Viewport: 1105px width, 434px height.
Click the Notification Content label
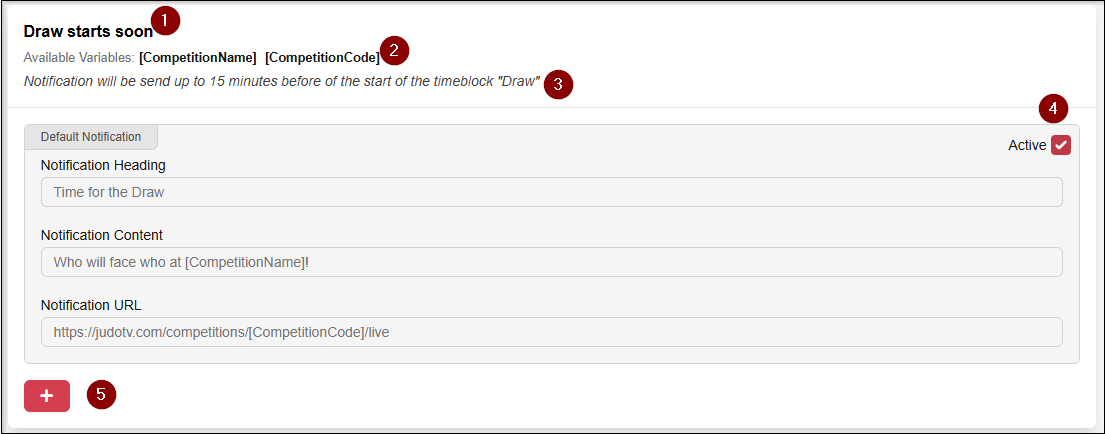[101, 235]
